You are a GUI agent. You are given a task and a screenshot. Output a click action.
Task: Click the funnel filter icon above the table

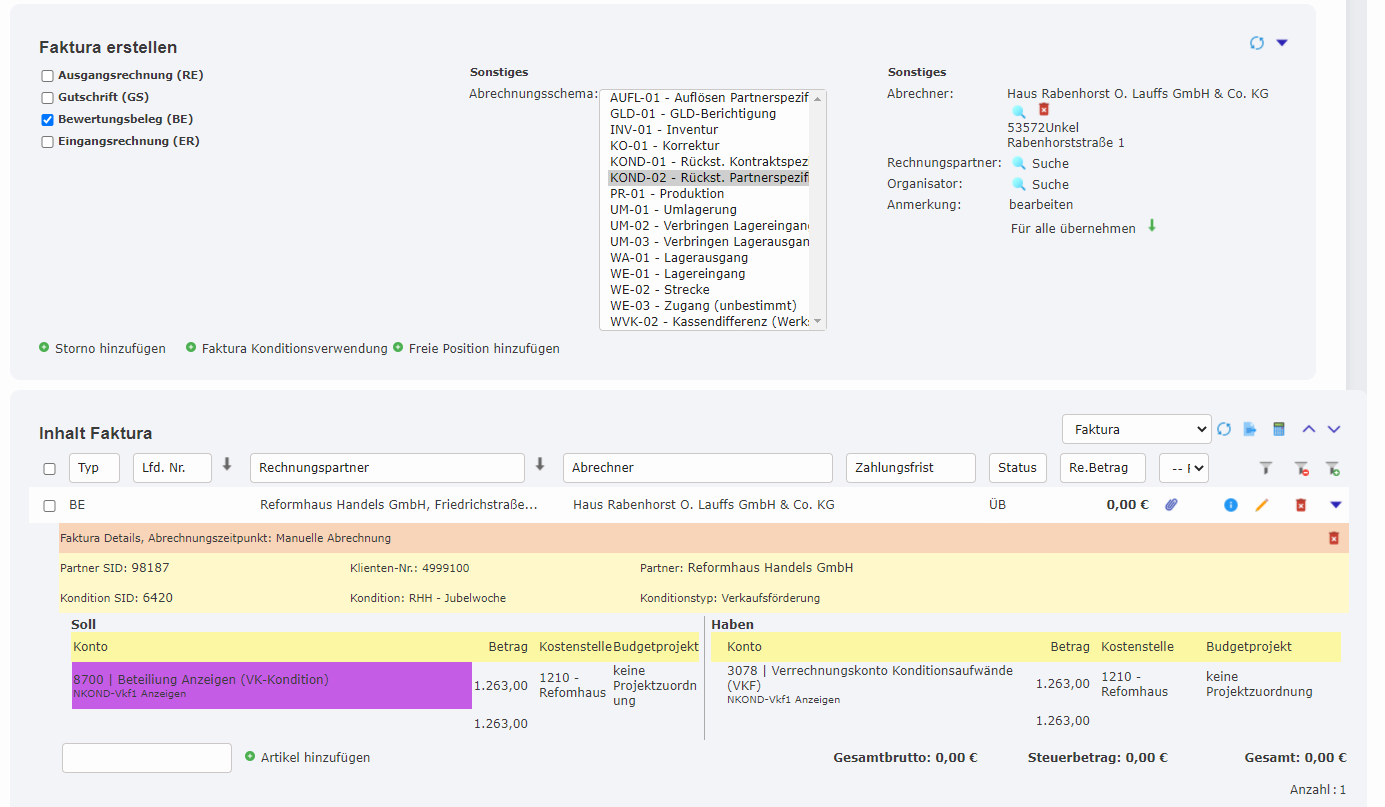click(x=1265, y=467)
